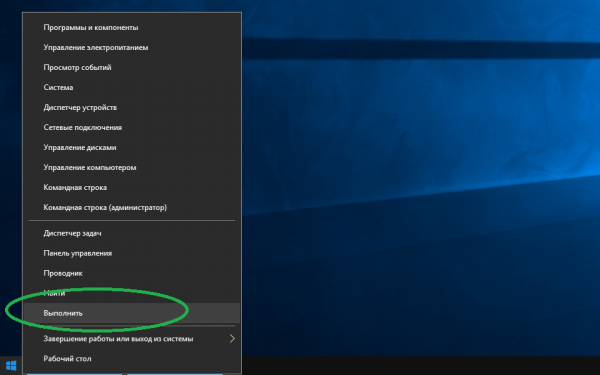Choose the Найти menu entry
600x375 pixels.
click(132, 293)
